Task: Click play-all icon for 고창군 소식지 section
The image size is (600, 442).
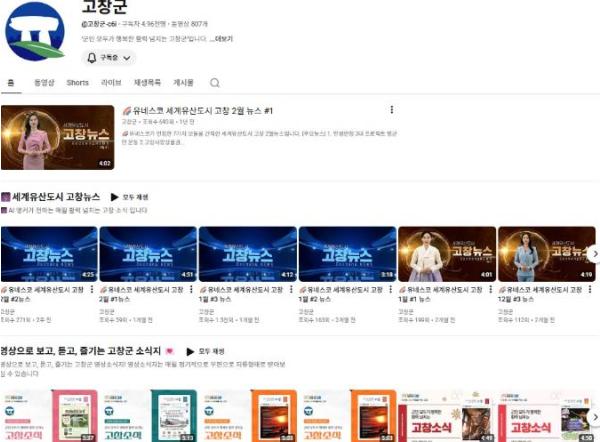Action: point(190,352)
